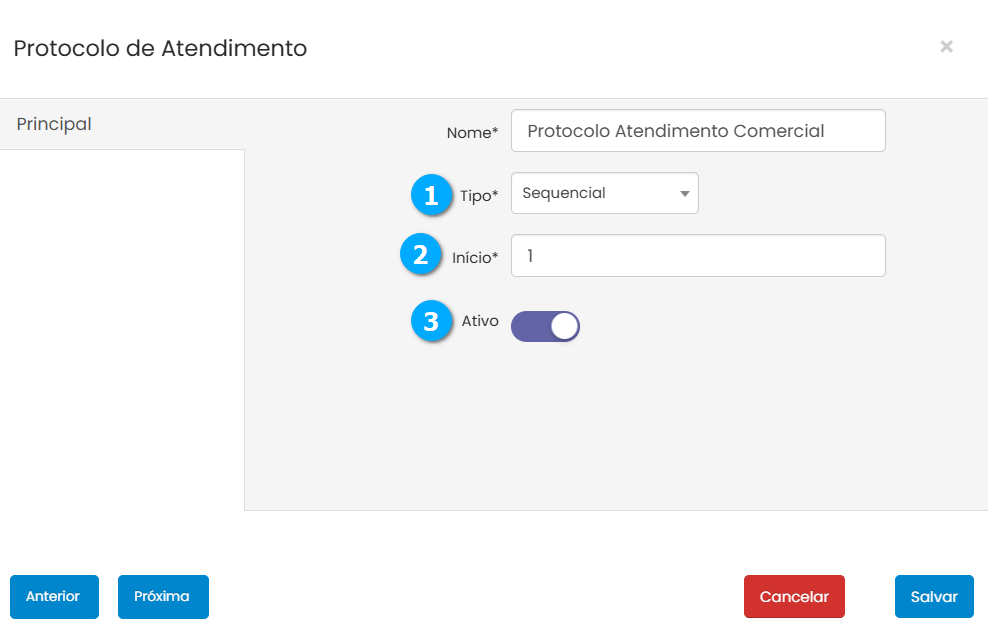Screen dimensions: 988x635
Task: Click the empty white sidebar below Principal
Action: 122,330
